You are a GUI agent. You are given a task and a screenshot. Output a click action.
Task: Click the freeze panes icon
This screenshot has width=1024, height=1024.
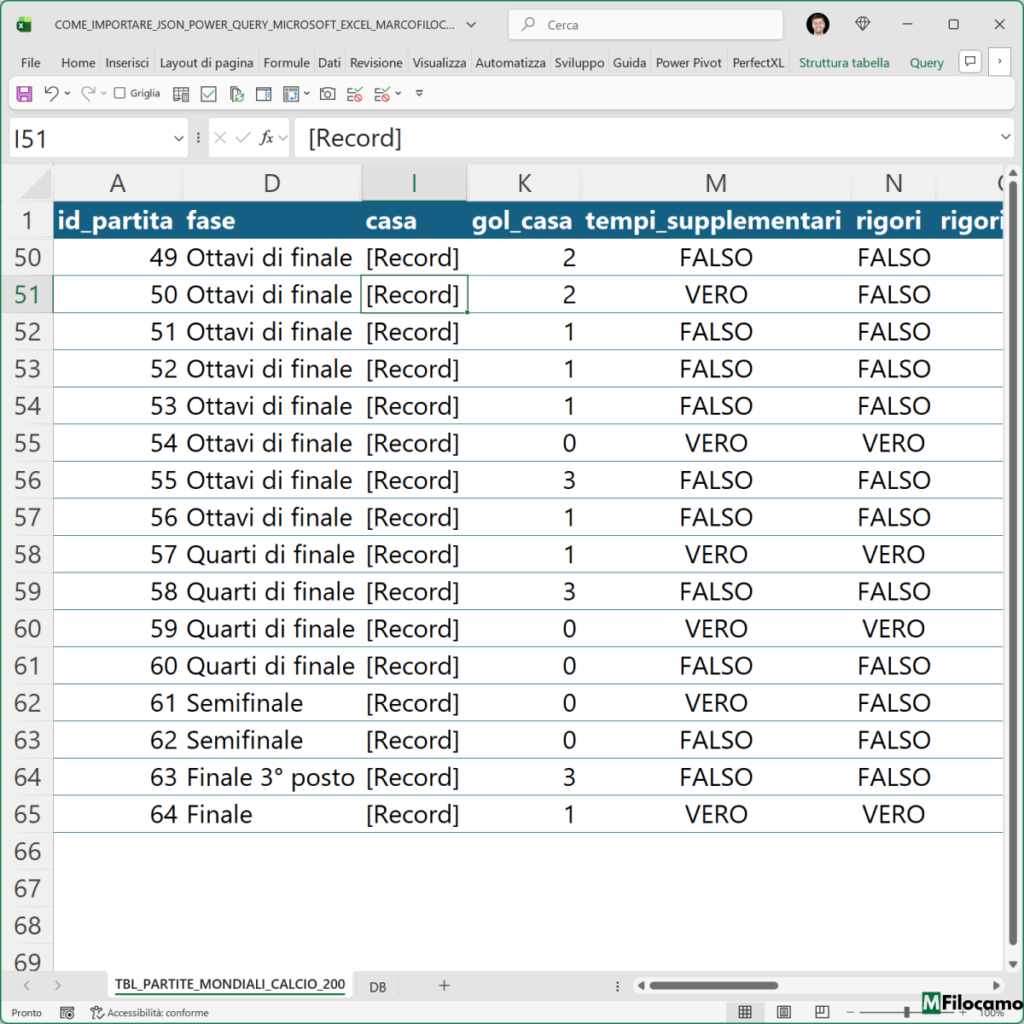[291, 94]
